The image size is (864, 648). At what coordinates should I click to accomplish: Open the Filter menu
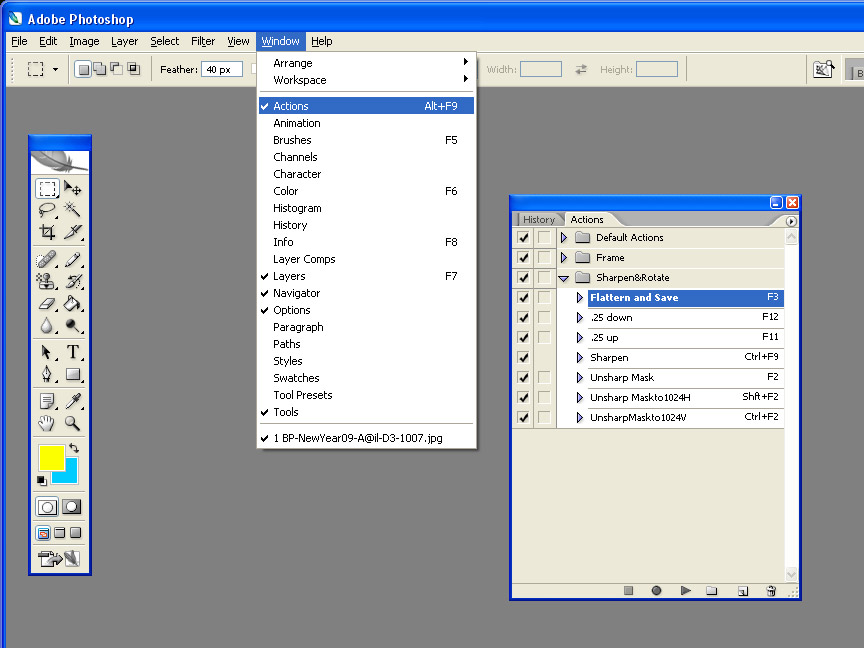point(203,41)
